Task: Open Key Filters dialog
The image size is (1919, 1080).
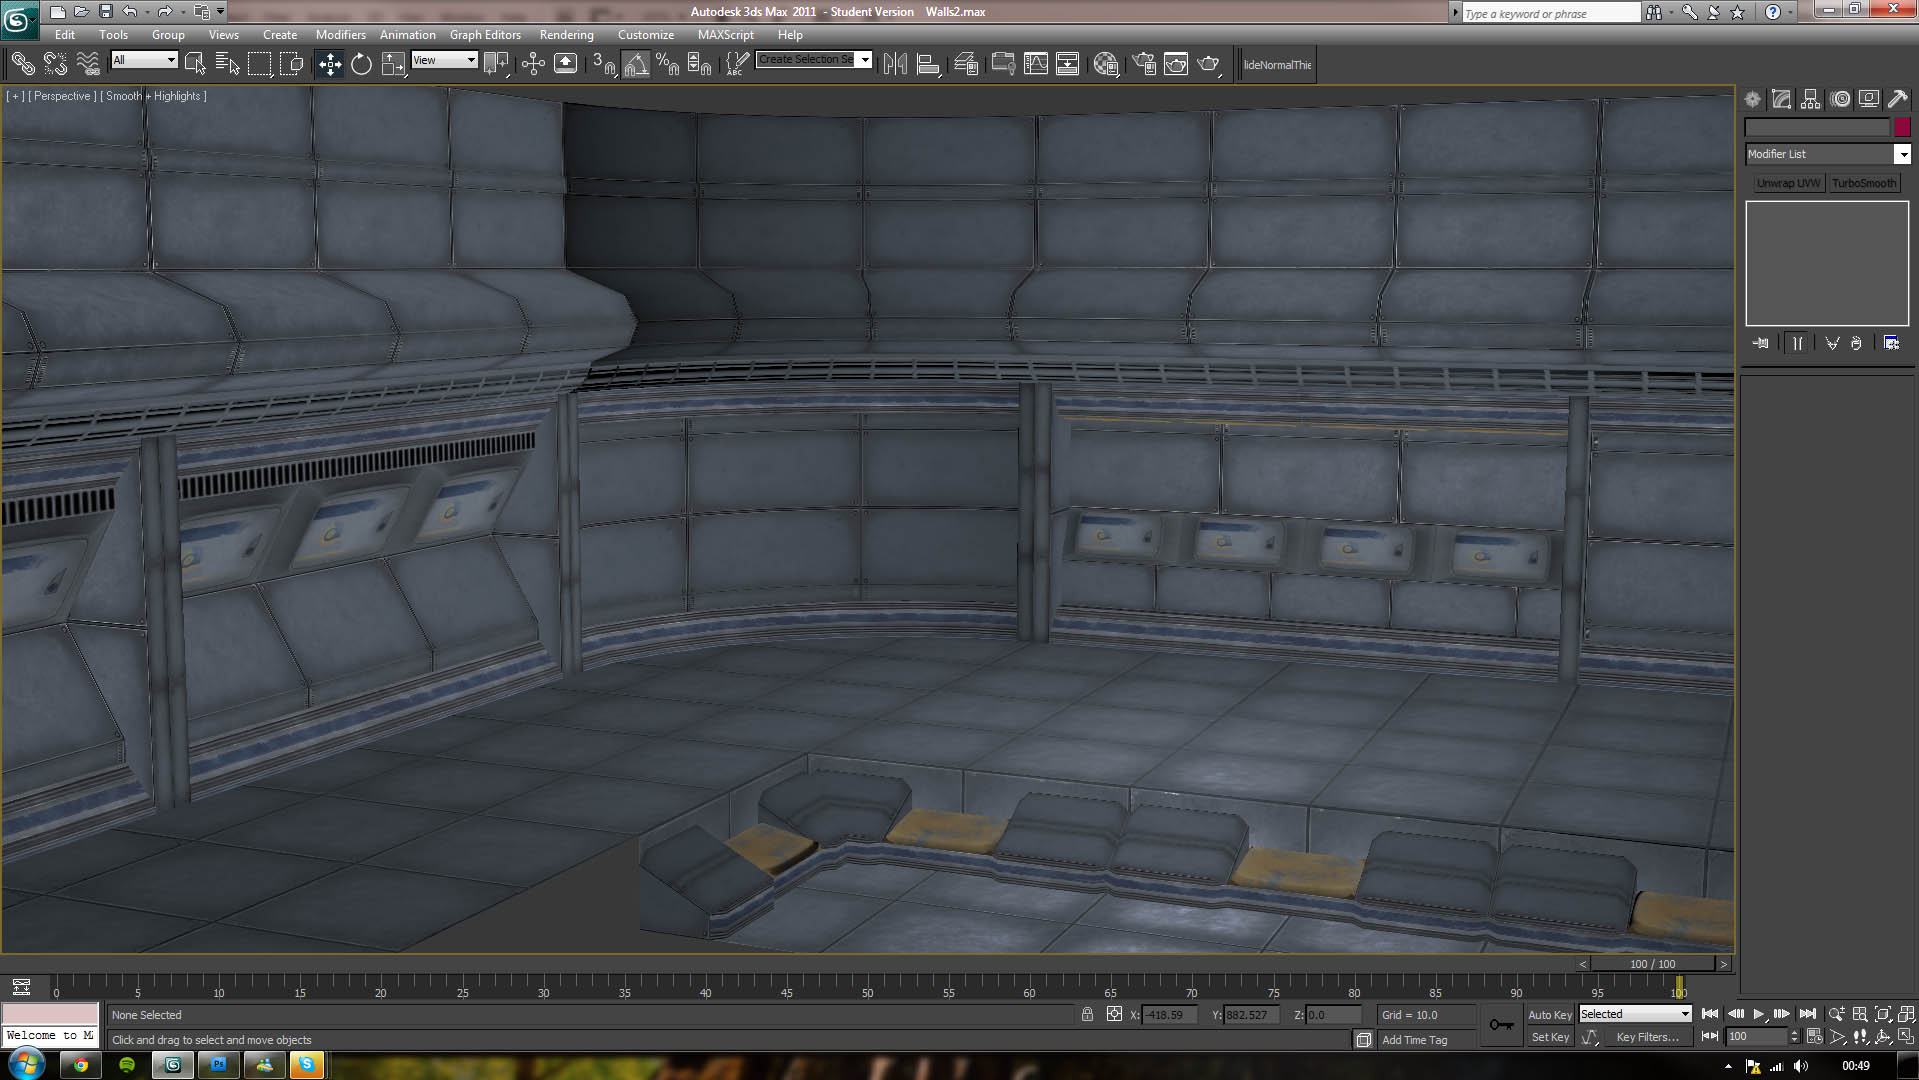Action: click(x=1647, y=1037)
